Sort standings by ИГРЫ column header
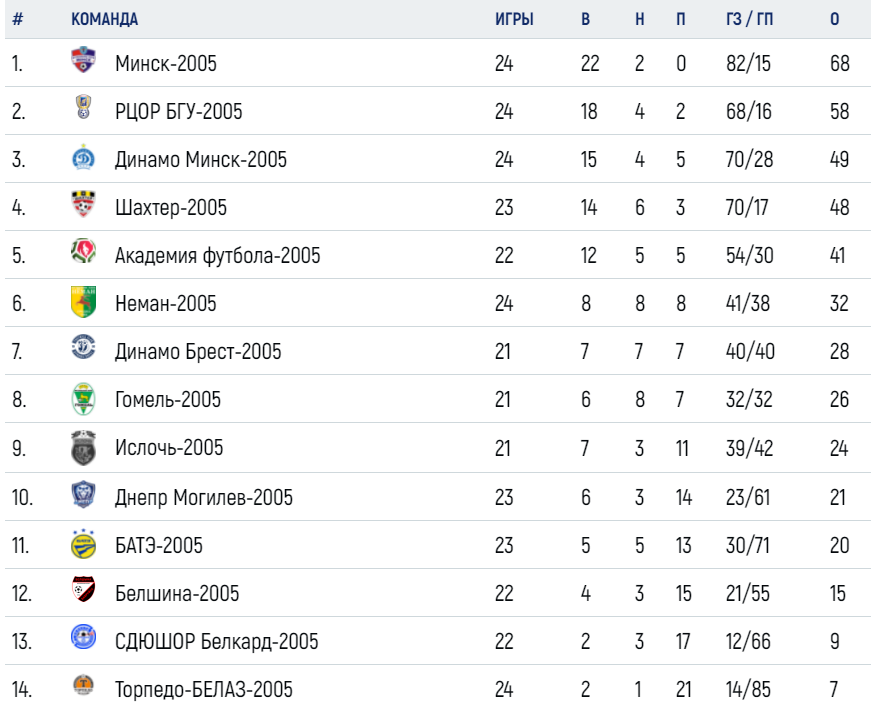The width and height of the screenshot is (871, 708). click(x=514, y=19)
